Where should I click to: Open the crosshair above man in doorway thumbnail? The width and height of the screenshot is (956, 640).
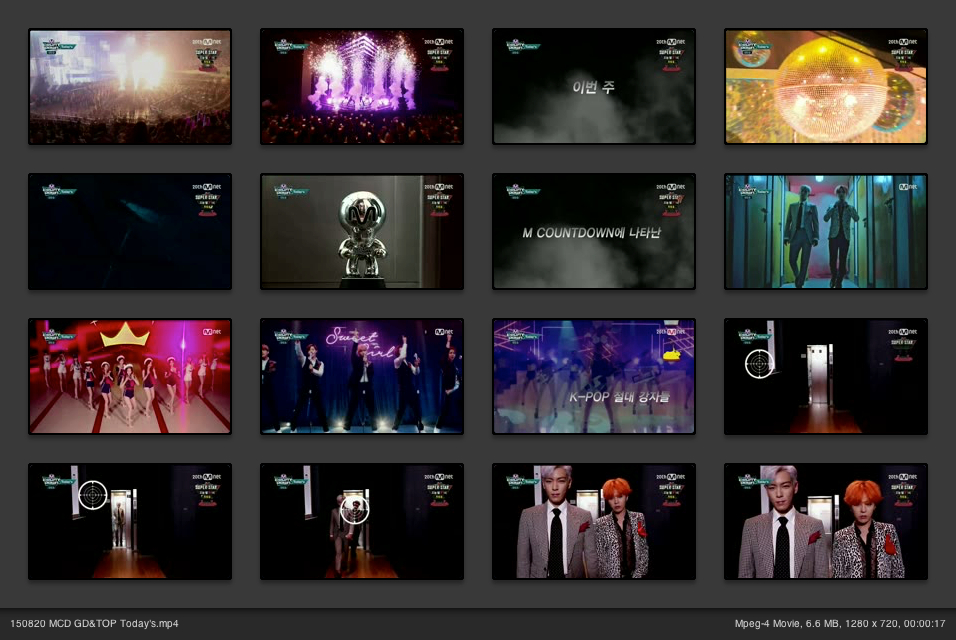pos(130,522)
